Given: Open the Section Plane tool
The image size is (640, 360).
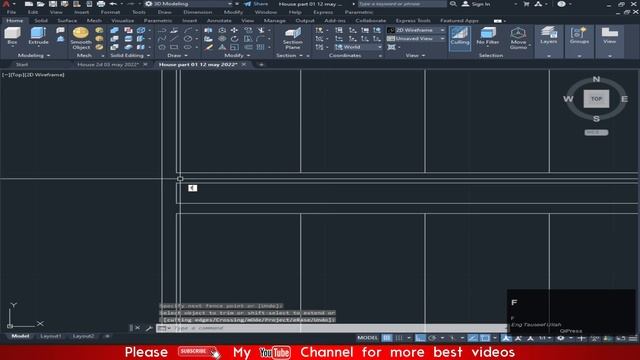Looking at the screenshot, I should pos(293,38).
